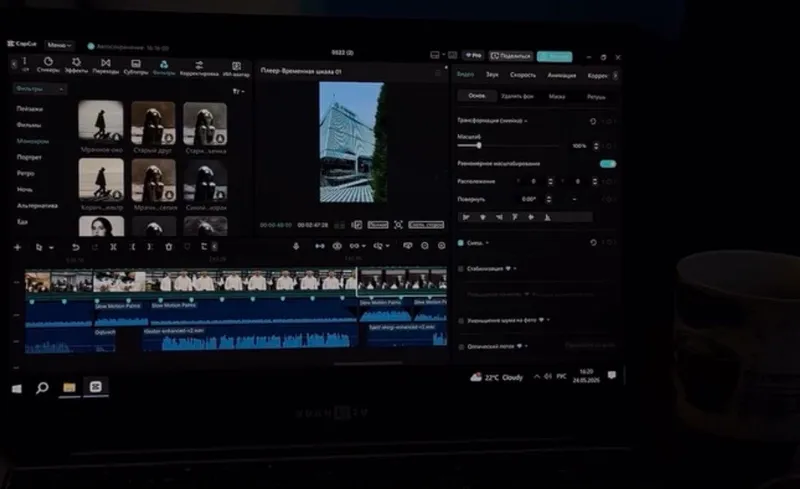The image size is (800, 489).
Task: Open the ИИ-аватар panel
Action: [x=236, y=68]
